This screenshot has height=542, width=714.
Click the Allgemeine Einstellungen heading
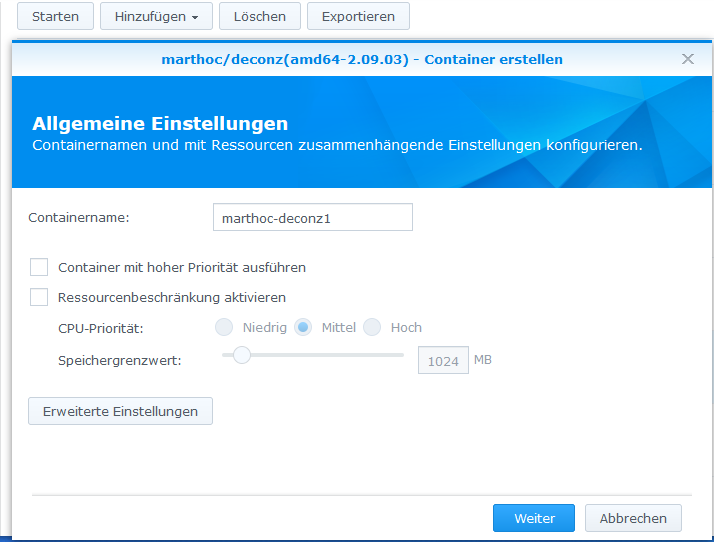click(x=160, y=123)
